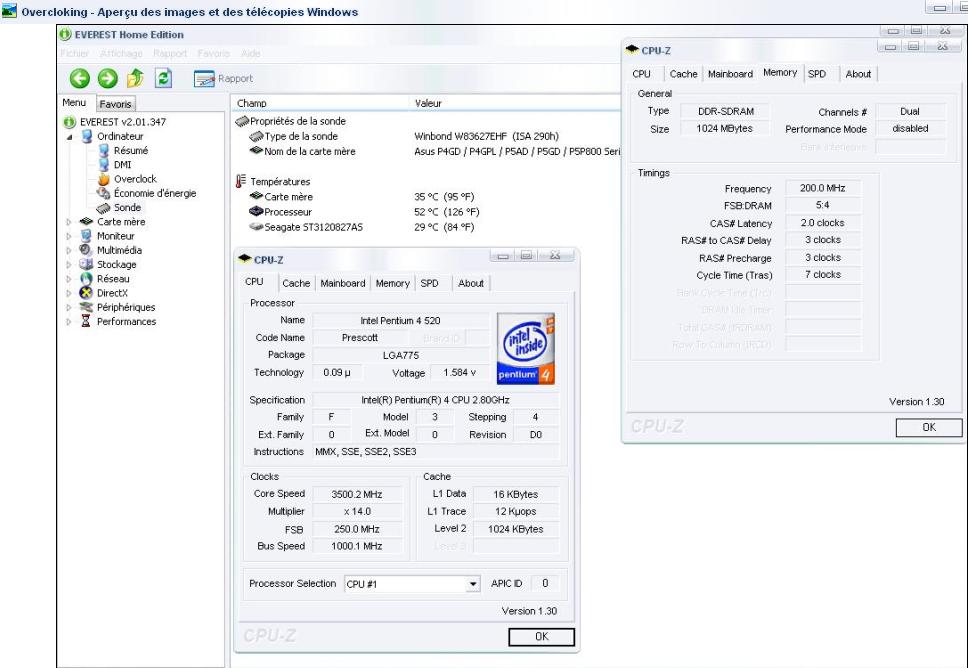Switch to the Favoris tab beside Menu
The width and height of the screenshot is (969, 668).
pyautogui.click(x=116, y=104)
